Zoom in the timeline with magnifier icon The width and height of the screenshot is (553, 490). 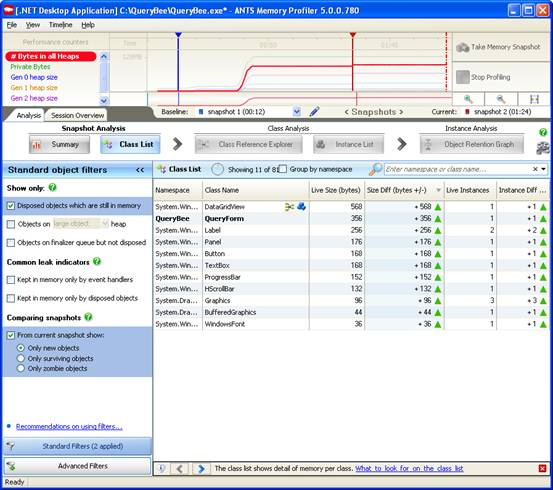tap(468, 99)
